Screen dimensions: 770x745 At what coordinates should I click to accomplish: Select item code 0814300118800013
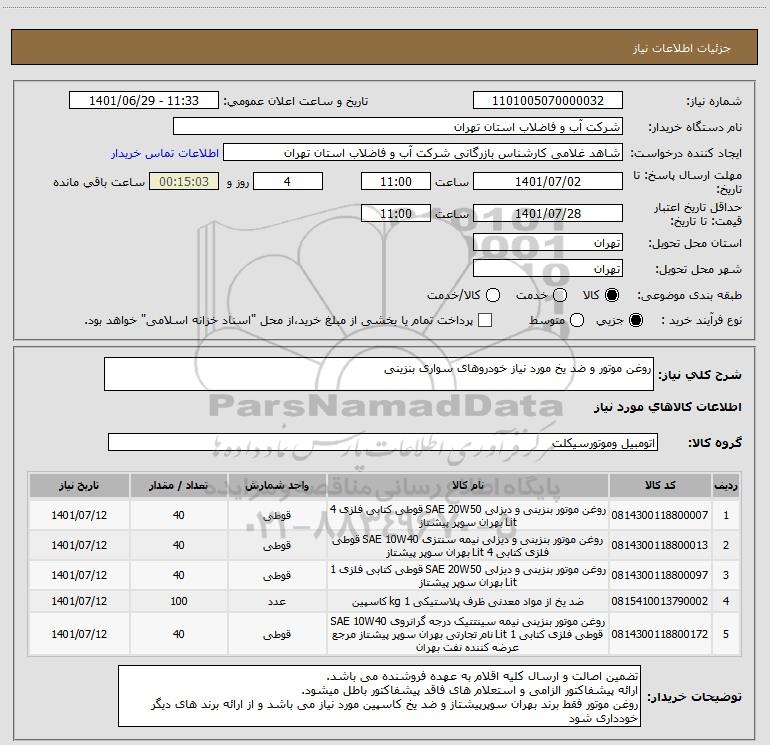[660, 545]
